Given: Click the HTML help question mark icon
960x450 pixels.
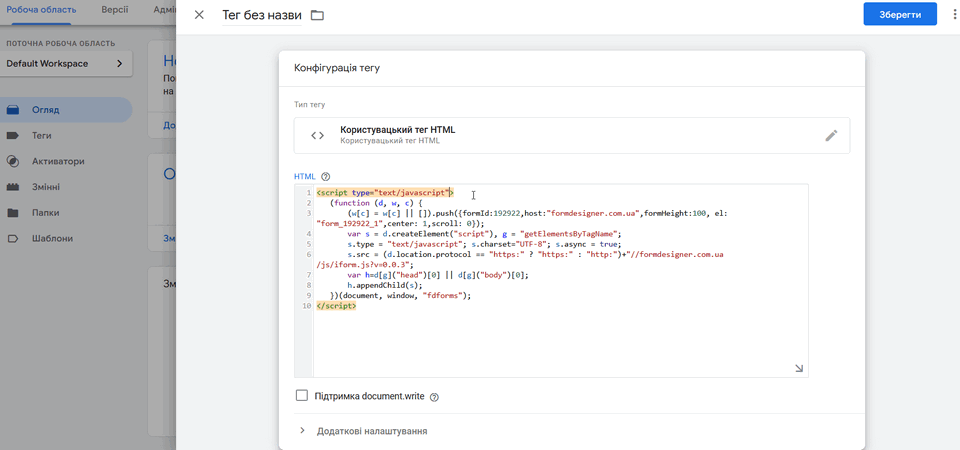Looking at the screenshot, I should (x=326, y=177).
